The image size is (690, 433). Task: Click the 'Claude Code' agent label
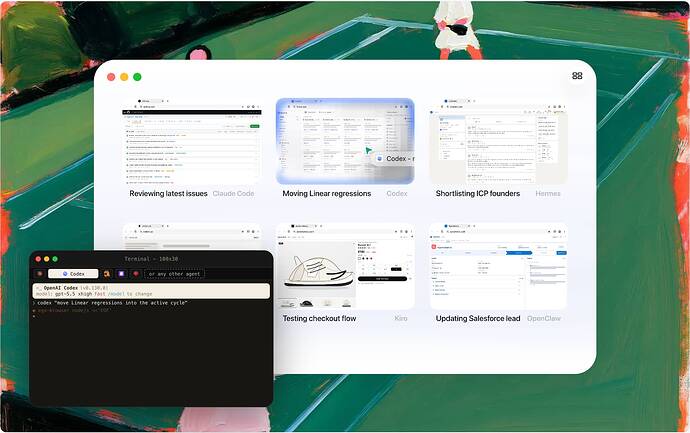tap(233, 194)
